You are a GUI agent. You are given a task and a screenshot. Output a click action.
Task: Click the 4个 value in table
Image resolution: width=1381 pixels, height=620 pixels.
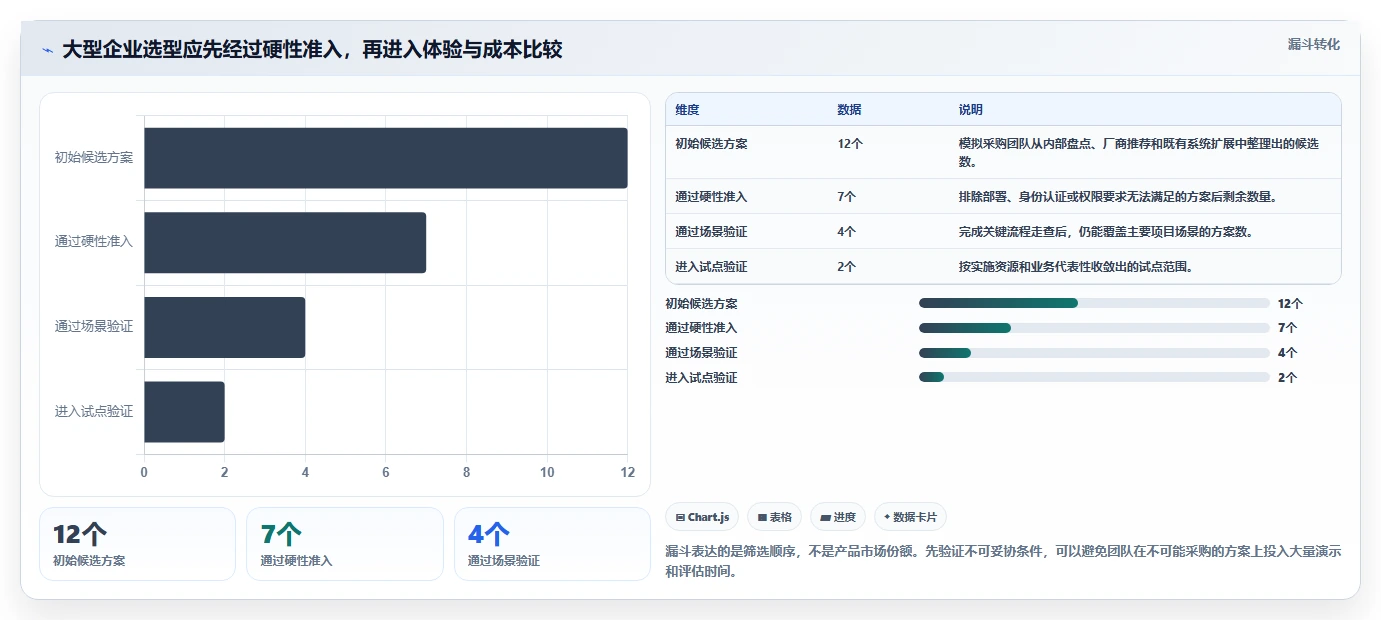(x=847, y=232)
